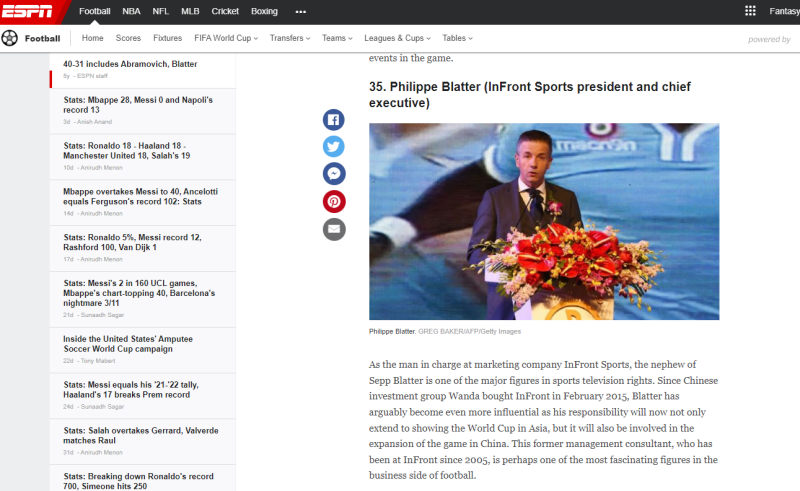The height and width of the screenshot is (491, 800).
Task: Open Fantasy link in top bar
Action: tap(783, 11)
